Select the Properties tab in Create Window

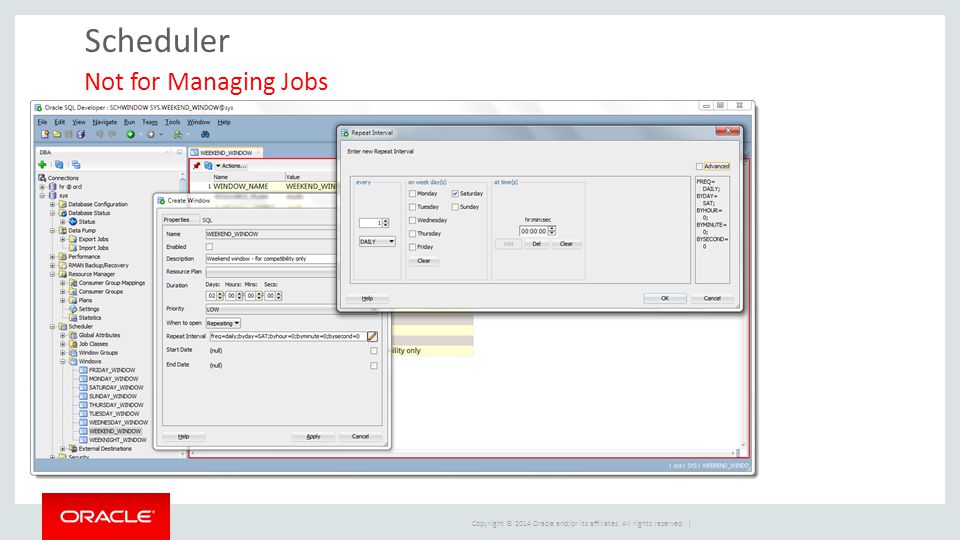coord(176,220)
